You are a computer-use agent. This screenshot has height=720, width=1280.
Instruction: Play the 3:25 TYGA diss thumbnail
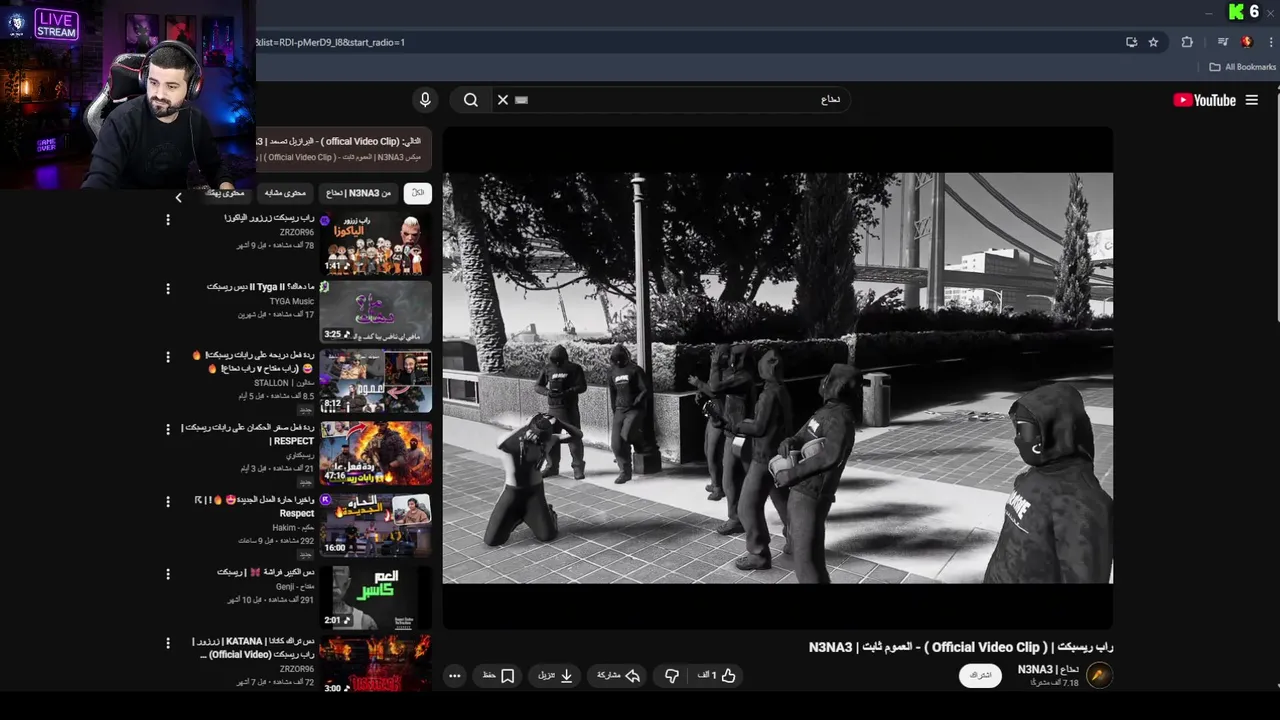point(376,312)
